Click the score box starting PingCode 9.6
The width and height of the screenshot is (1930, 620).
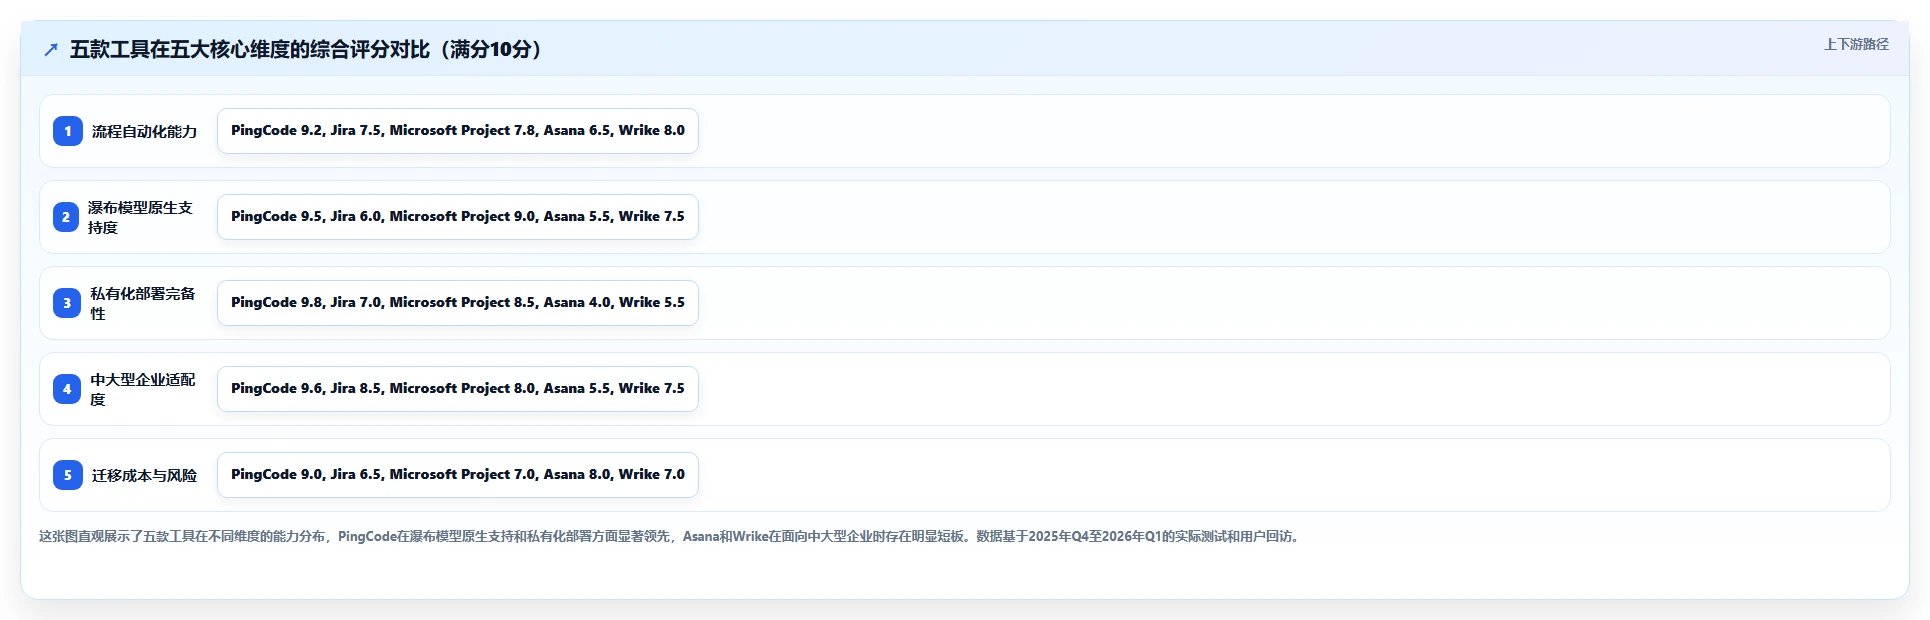458,389
